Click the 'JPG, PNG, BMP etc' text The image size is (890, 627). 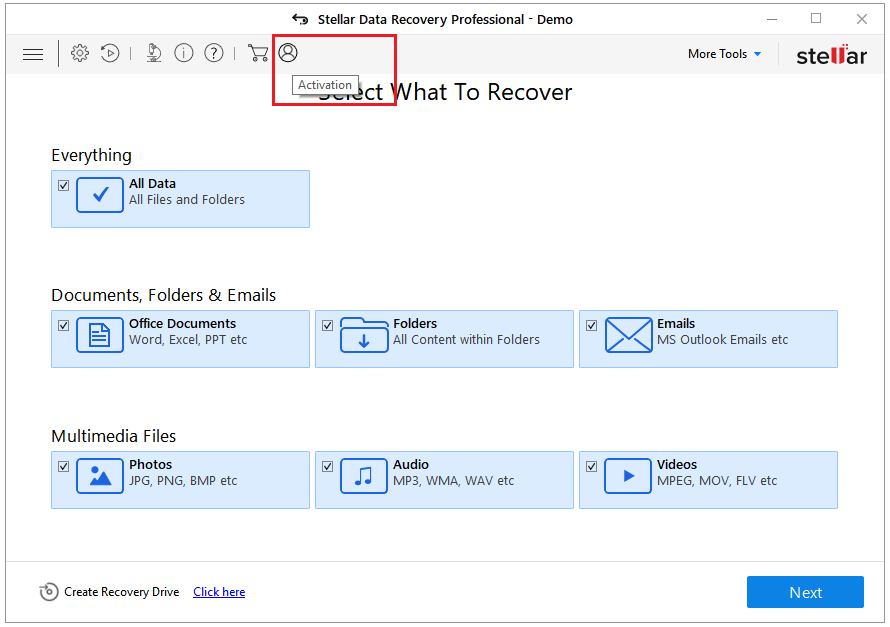click(x=183, y=481)
